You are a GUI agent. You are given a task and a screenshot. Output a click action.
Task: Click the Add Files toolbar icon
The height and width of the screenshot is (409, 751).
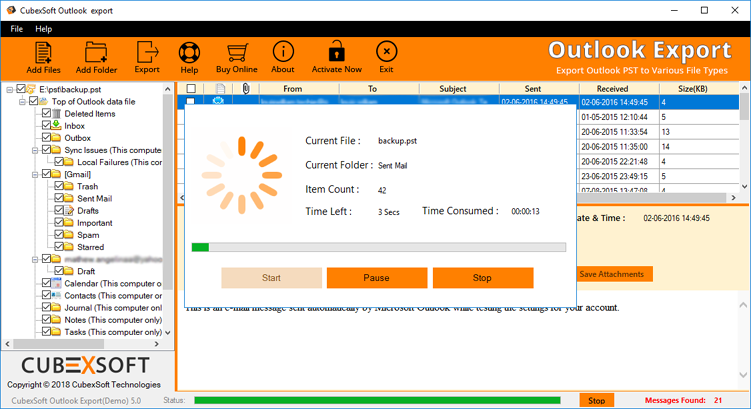point(43,57)
